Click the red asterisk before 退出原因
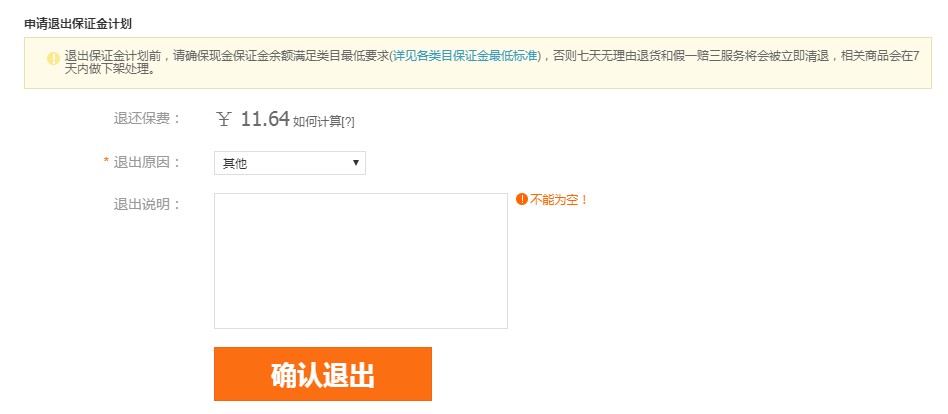Image resolution: width=948 pixels, height=414 pixels. click(106, 161)
